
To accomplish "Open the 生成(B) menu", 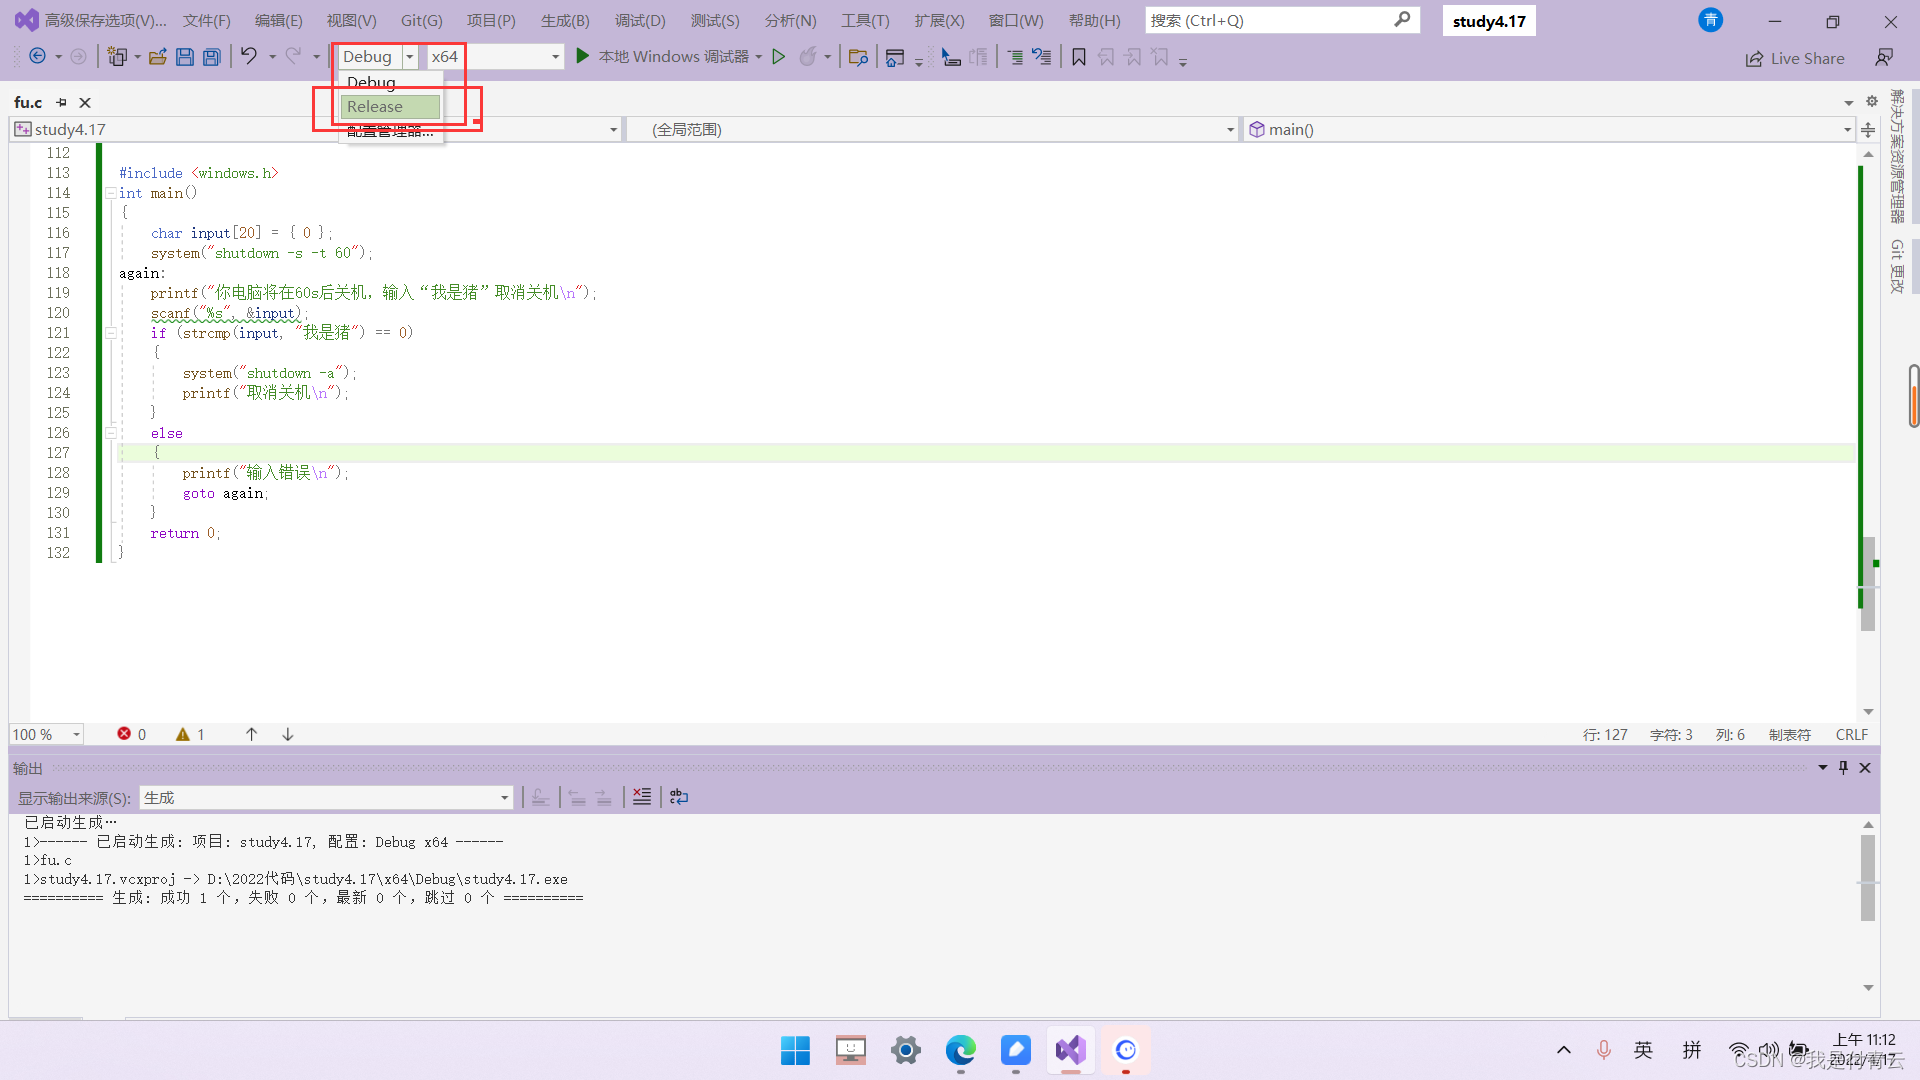I will 564,20.
